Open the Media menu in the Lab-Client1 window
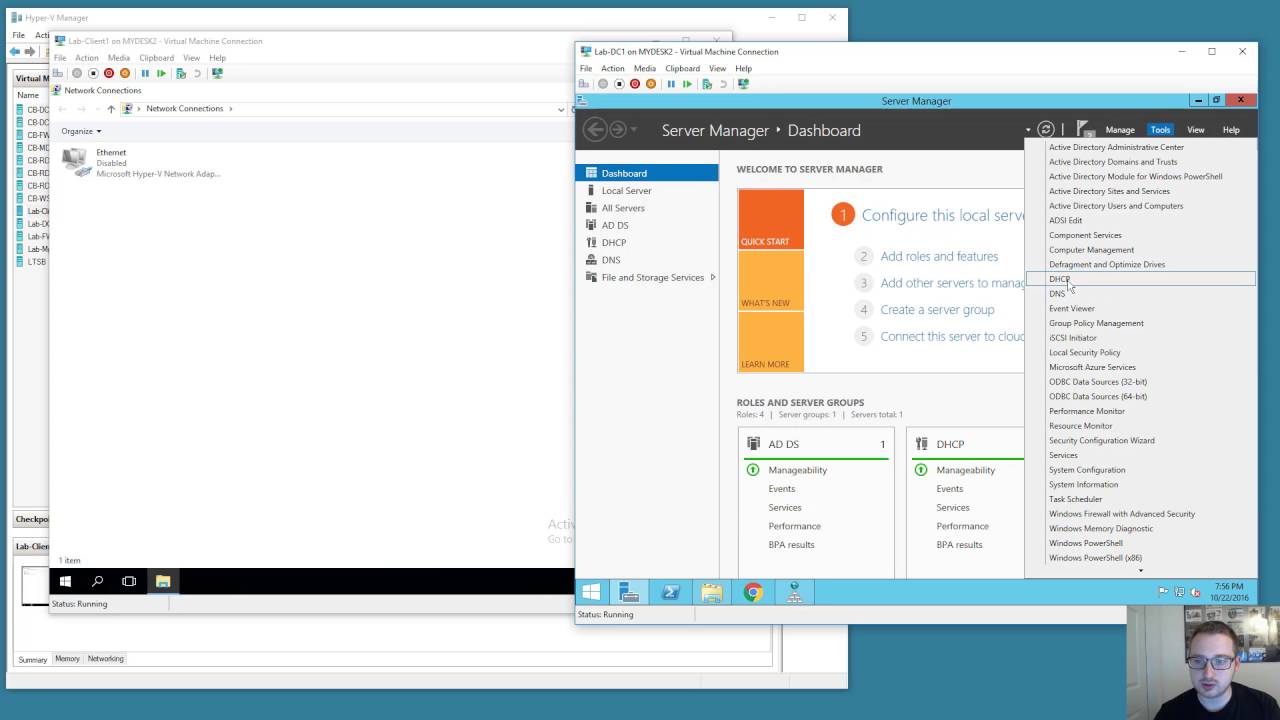1280x720 pixels. pyautogui.click(x=119, y=58)
